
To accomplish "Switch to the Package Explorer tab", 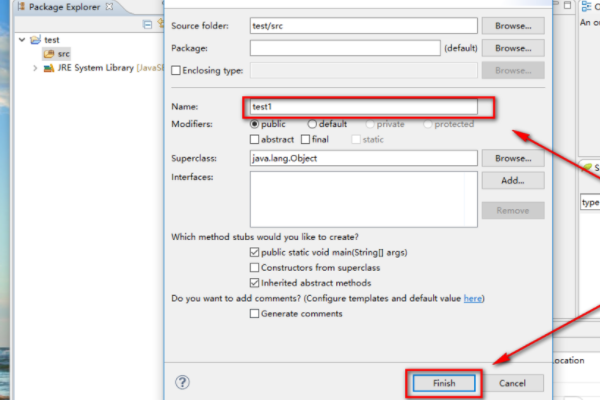I will tap(64, 7).
